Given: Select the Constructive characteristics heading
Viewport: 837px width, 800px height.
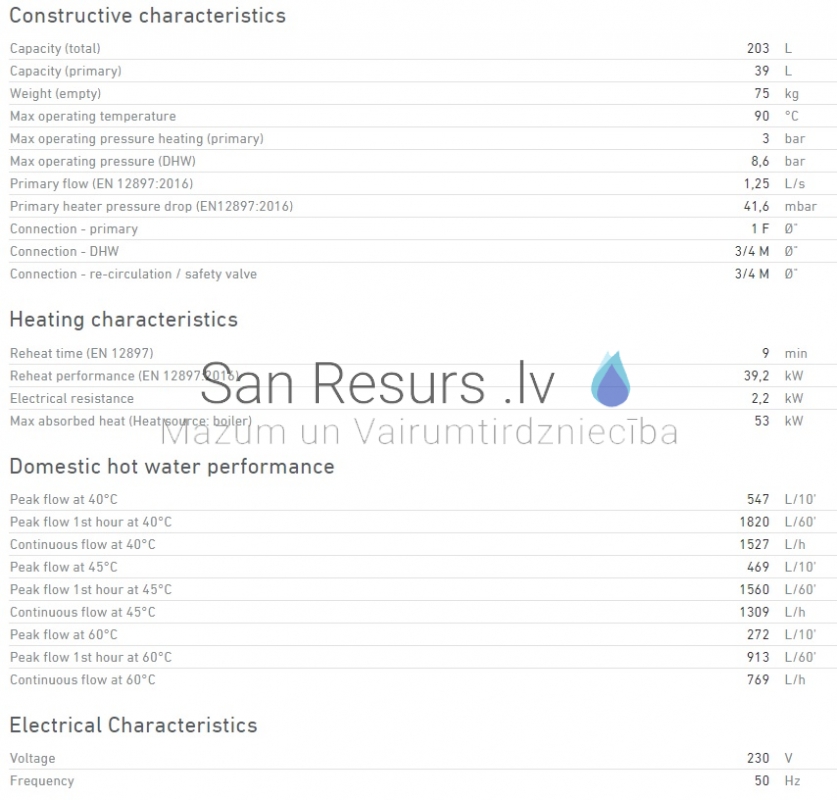Looking at the screenshot, I should coord(147,15).
